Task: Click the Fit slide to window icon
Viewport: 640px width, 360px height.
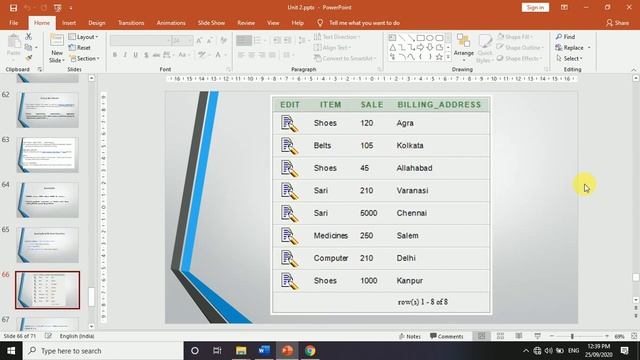Action: coord(634,336)
